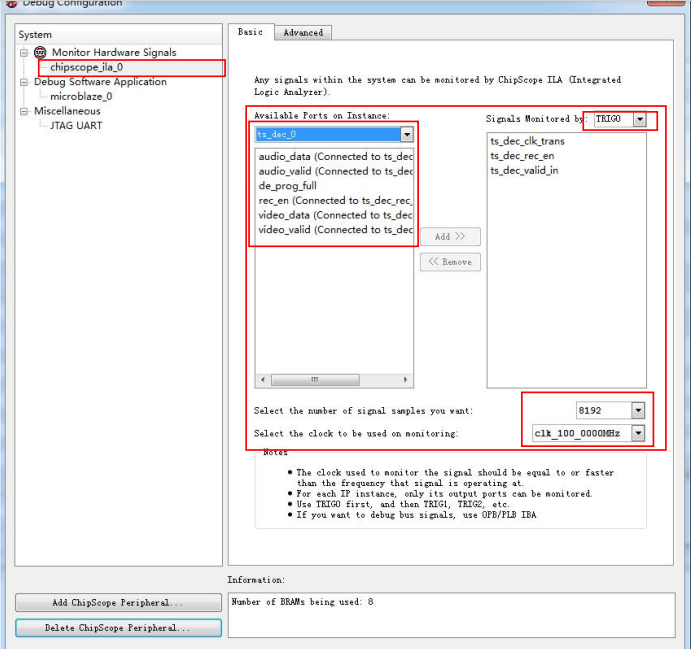The height and width of the screenshot is (649, 692).
Task: Open the clk_100_0000MHz clock dropdown
Action: click(638, 433)
